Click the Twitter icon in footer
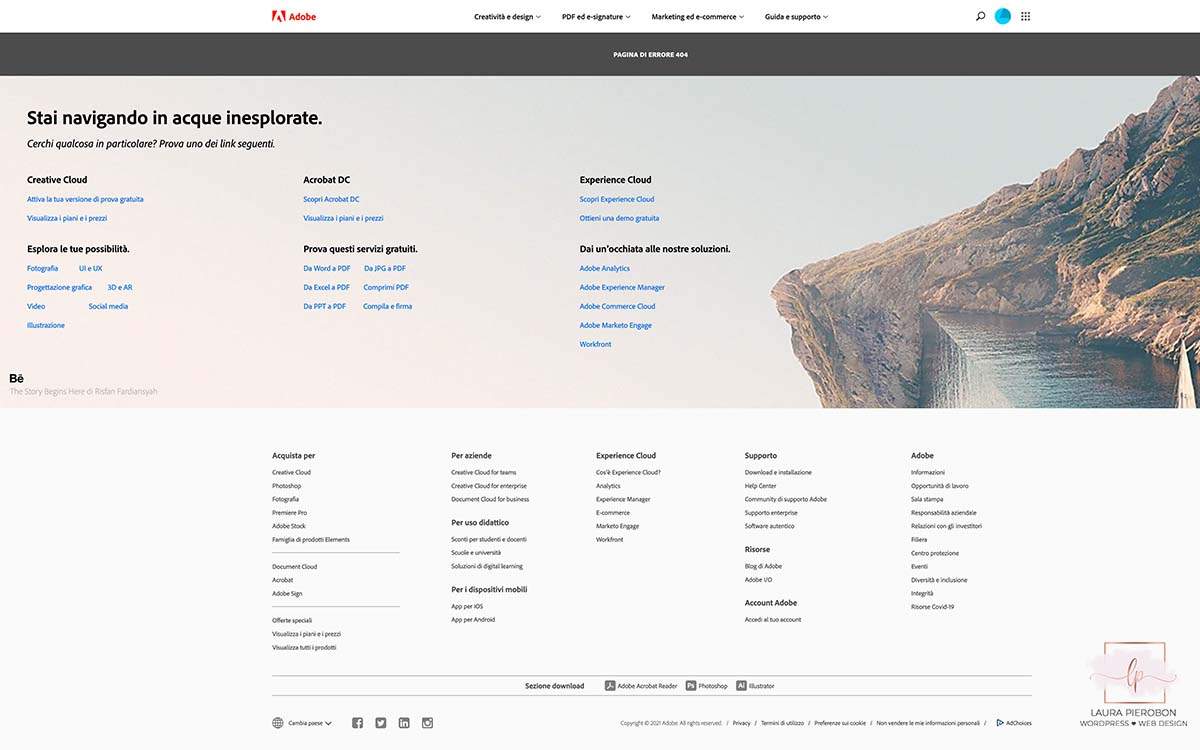This screenshot has width=1200, height=750. coord(381,723)
